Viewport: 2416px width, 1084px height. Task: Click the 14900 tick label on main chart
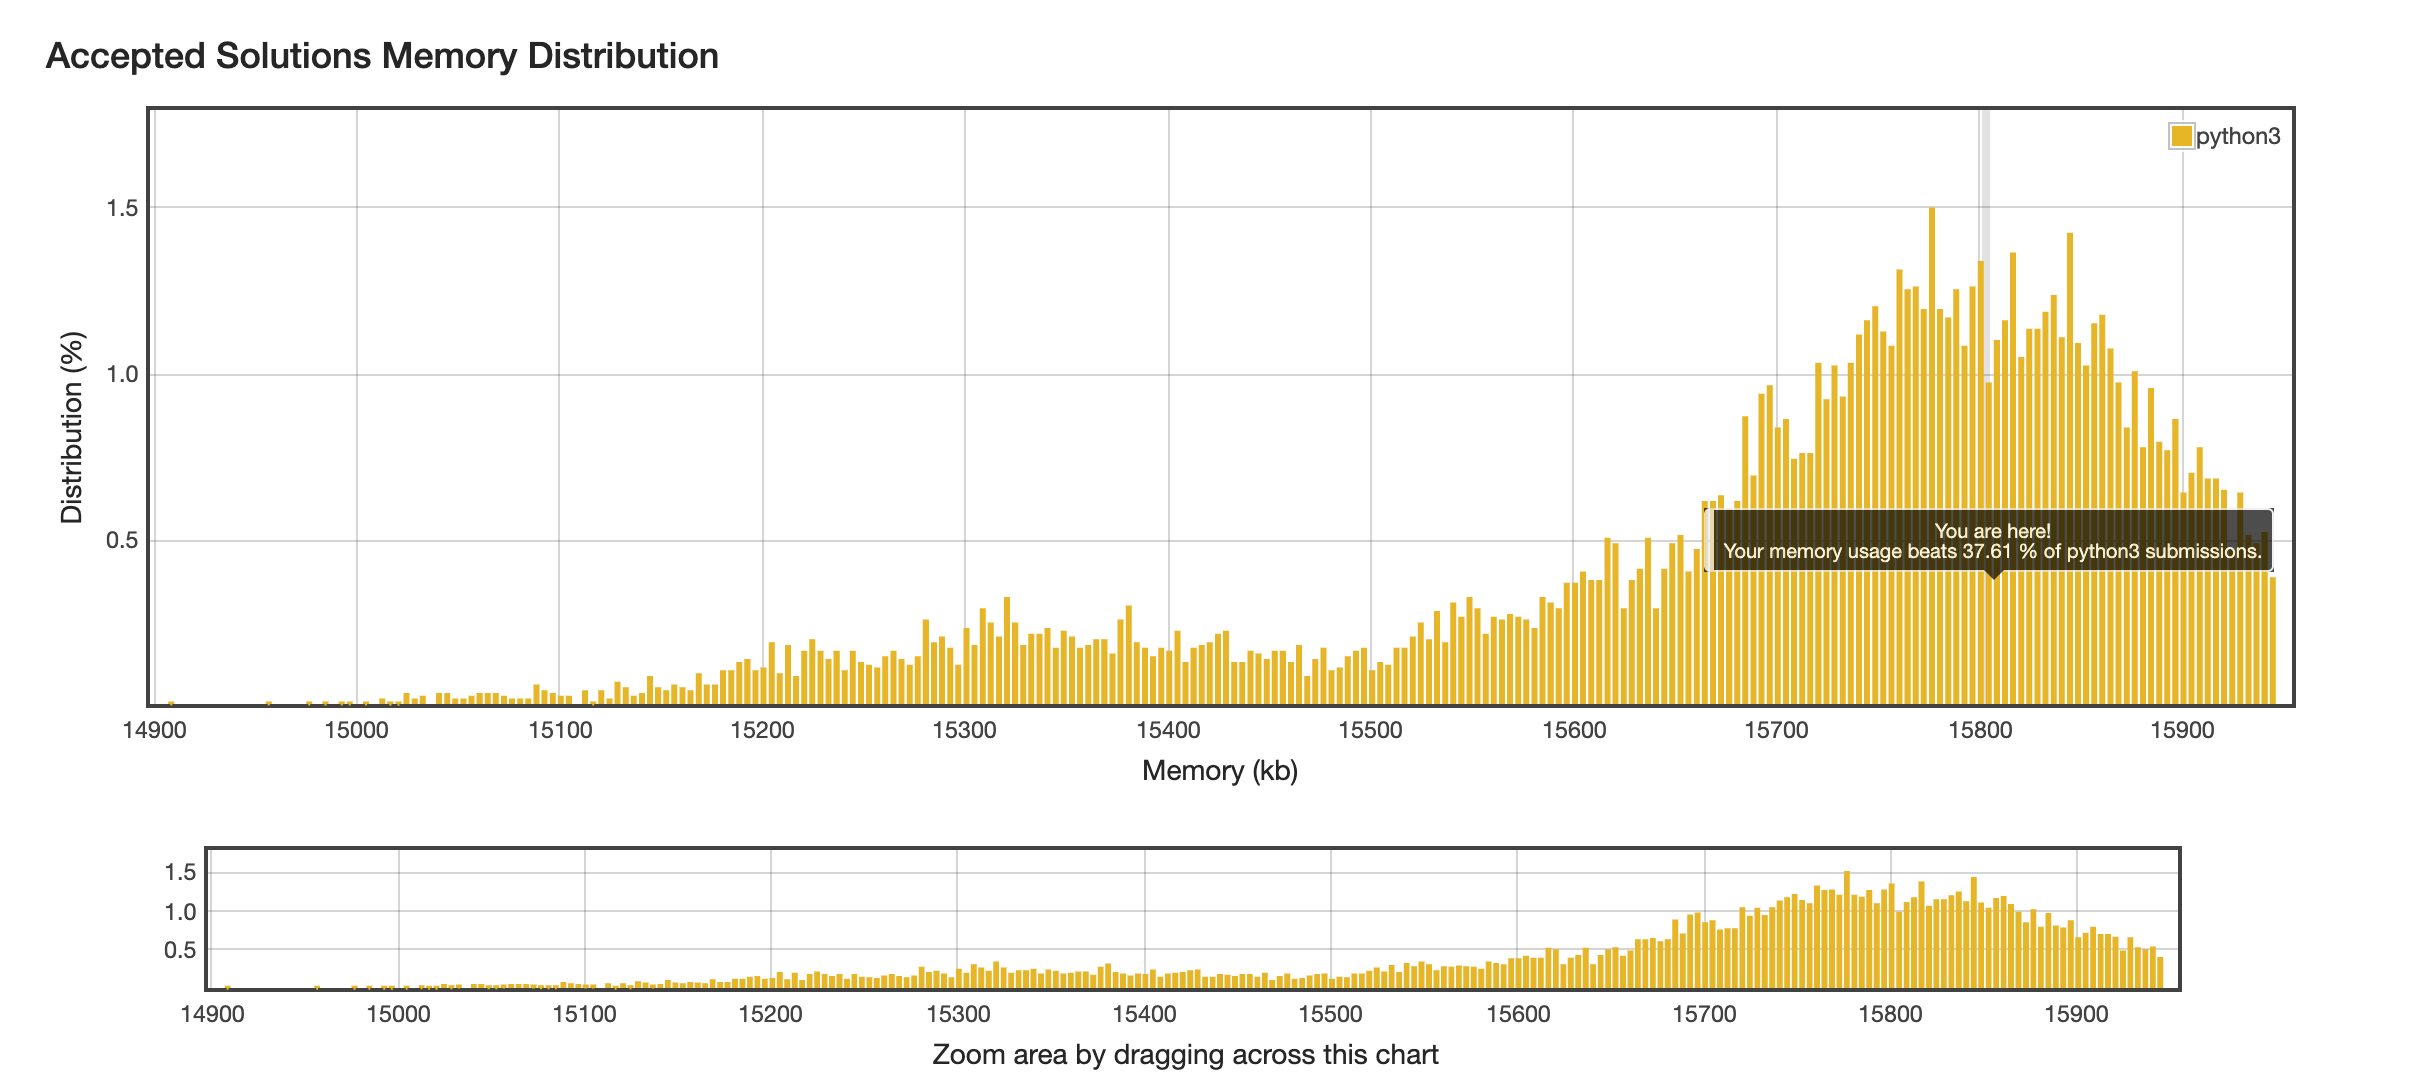tap(154, 730)
